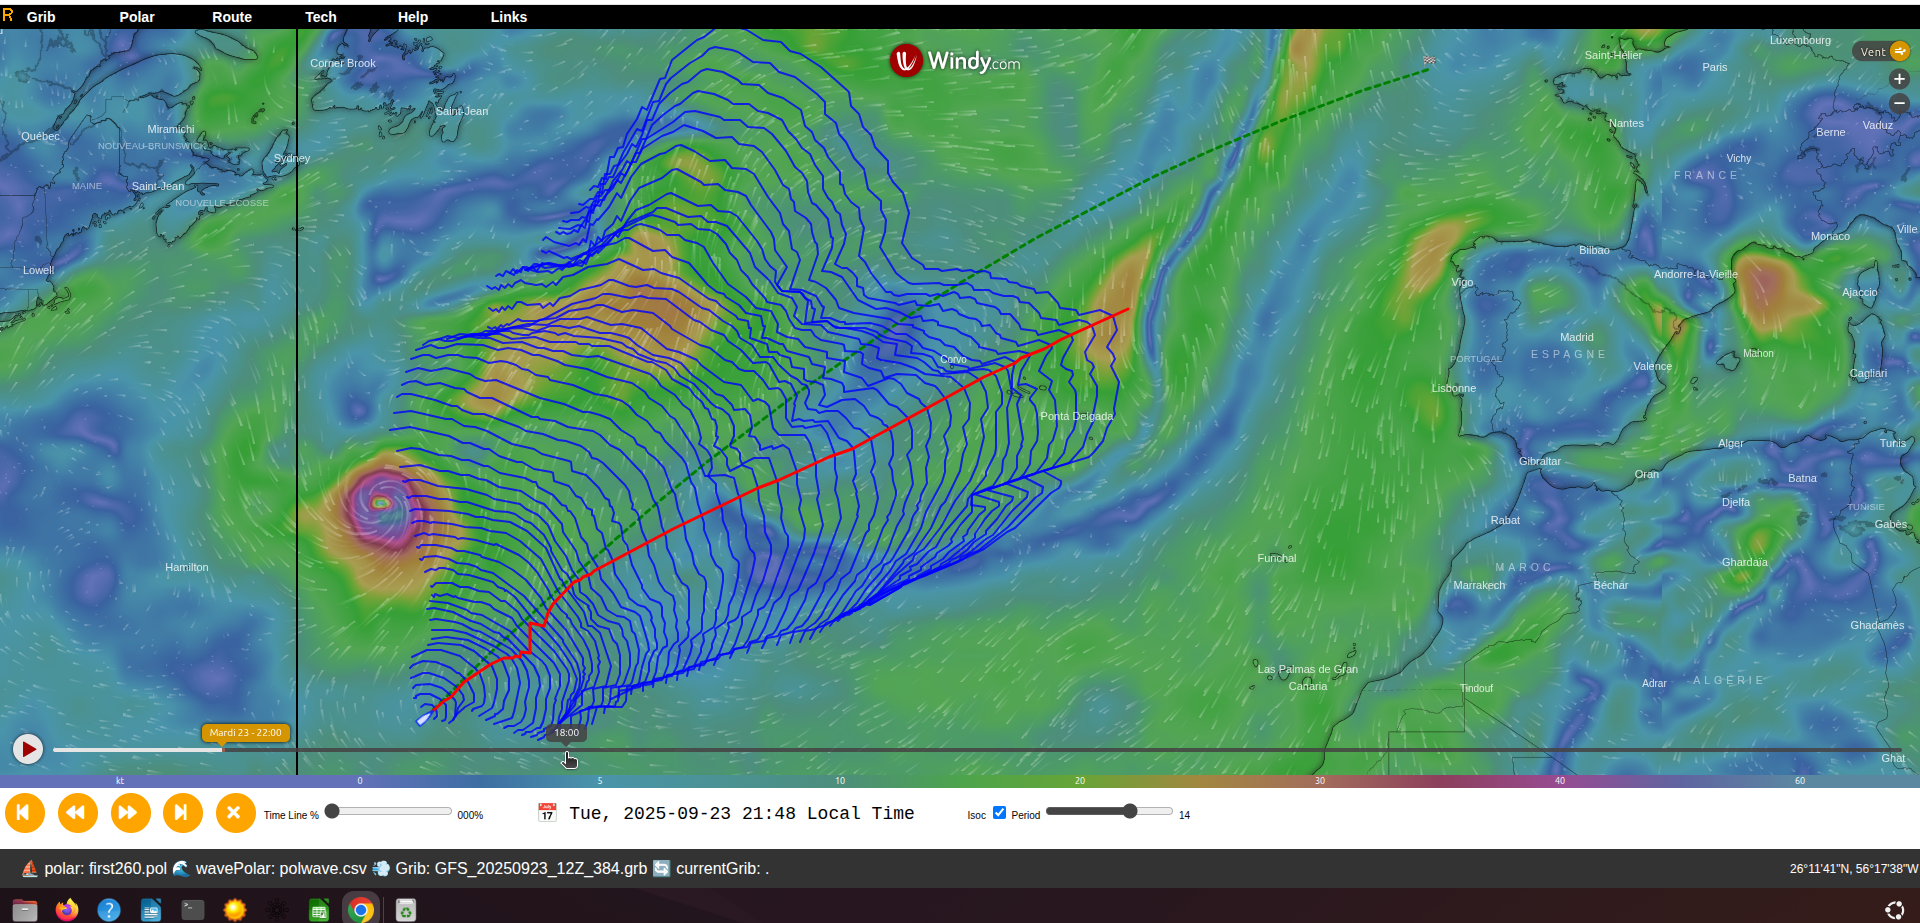Click the Help menu item

(x=413, y=17)
